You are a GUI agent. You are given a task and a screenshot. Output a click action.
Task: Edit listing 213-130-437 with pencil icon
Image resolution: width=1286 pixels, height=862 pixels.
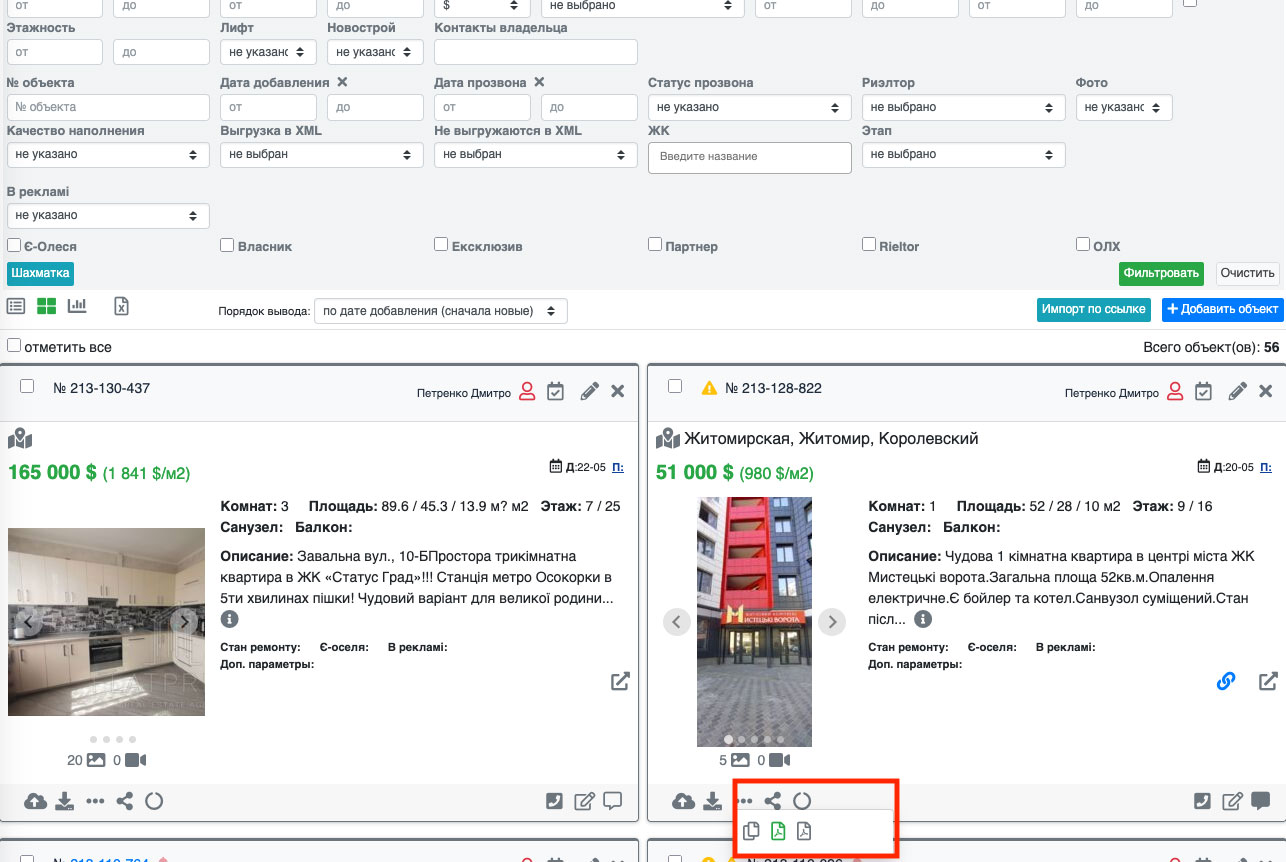(x=589, y=391)
